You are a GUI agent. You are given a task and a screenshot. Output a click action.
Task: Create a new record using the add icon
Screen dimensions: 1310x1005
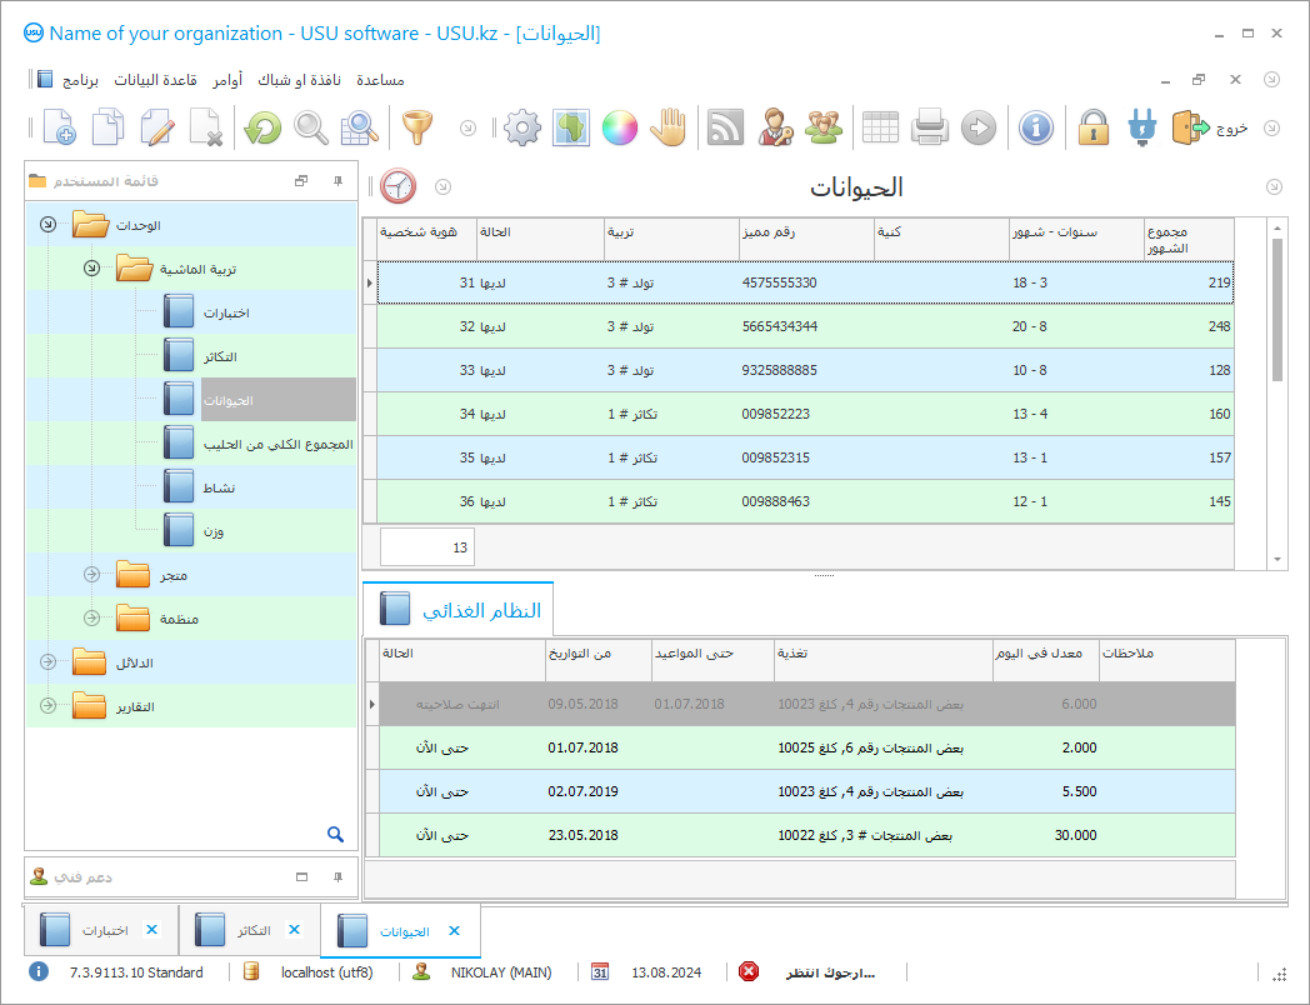[x=58, y=128]
